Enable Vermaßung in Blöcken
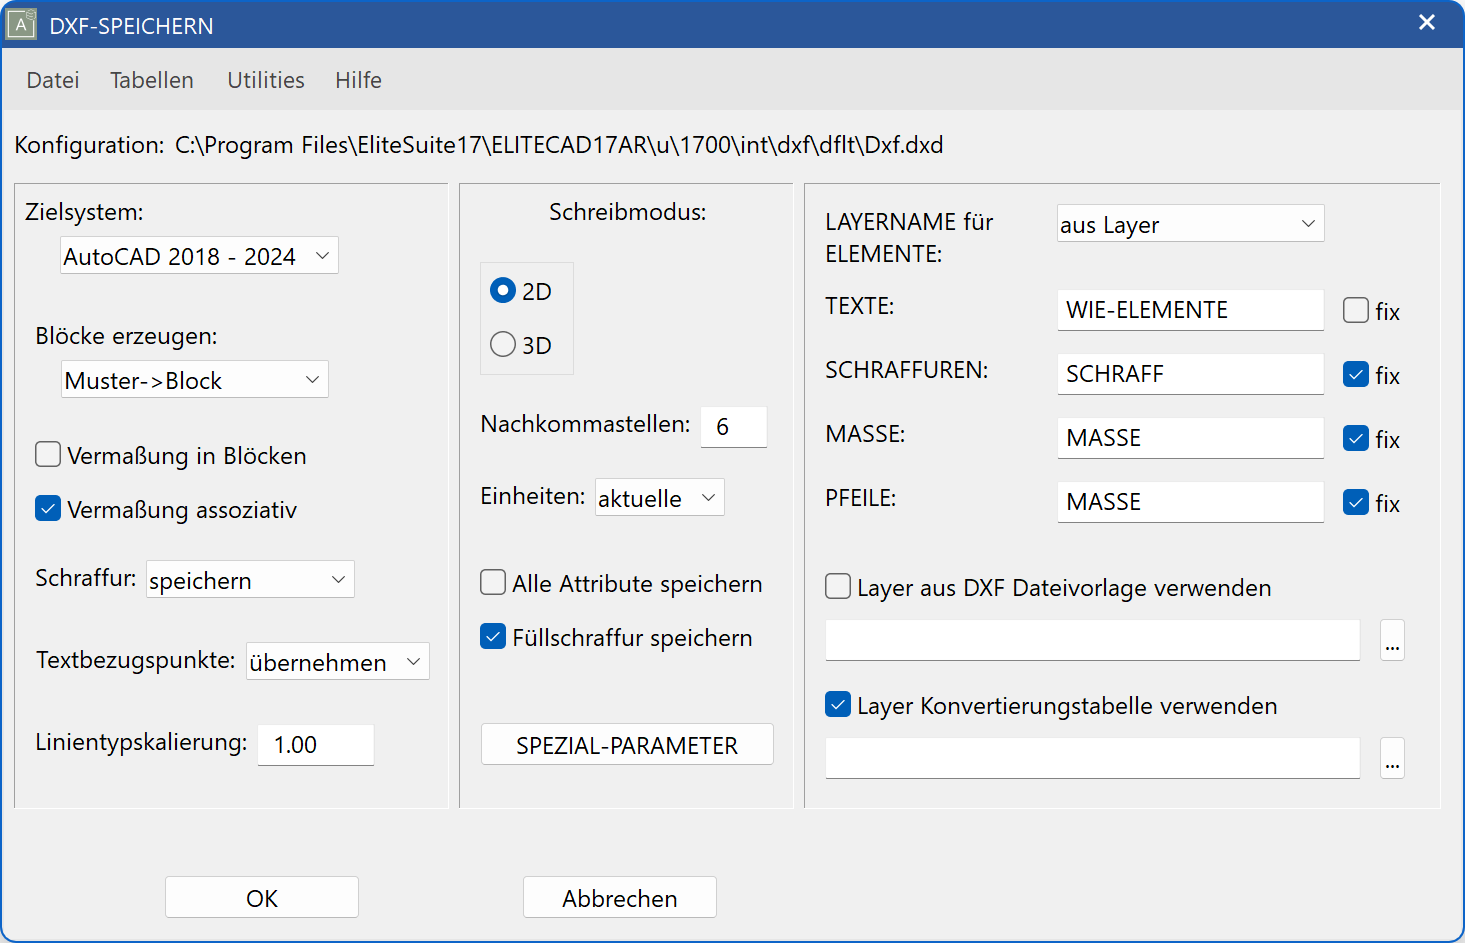1465x943 pixels. 47,454
